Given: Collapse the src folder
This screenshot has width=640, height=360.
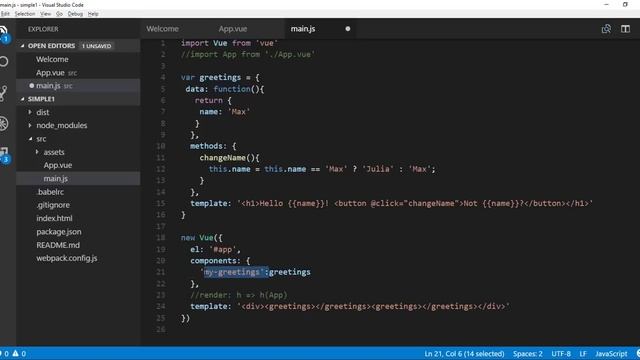Looking at the screenshot, I should coord(30,139).
